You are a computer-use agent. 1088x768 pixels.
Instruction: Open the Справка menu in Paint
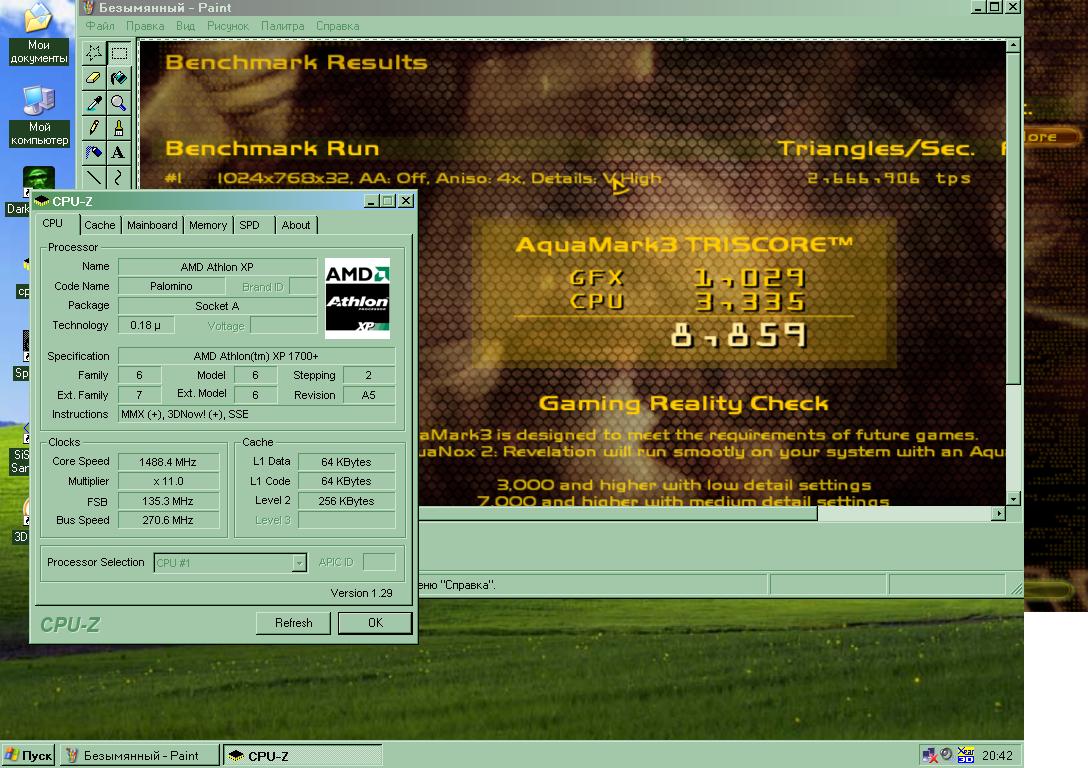pos(337,26)
